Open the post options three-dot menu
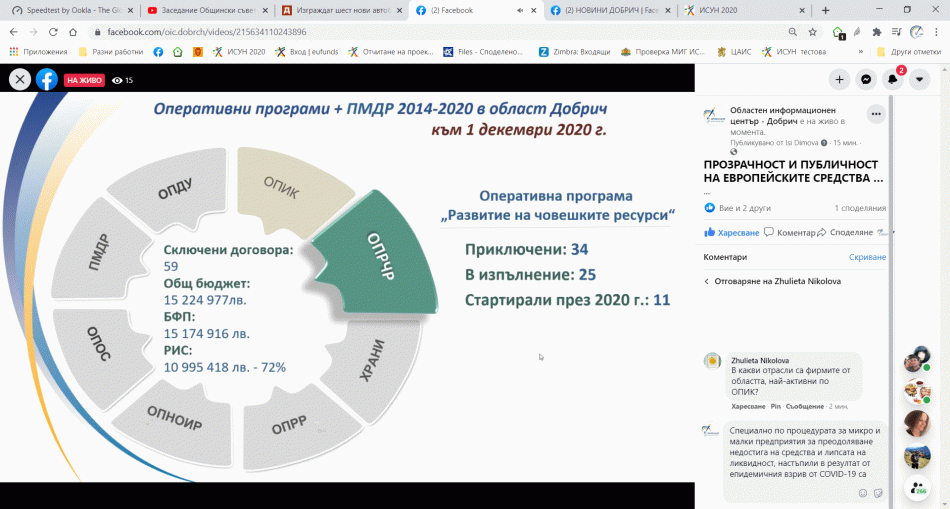 point(877,113)
